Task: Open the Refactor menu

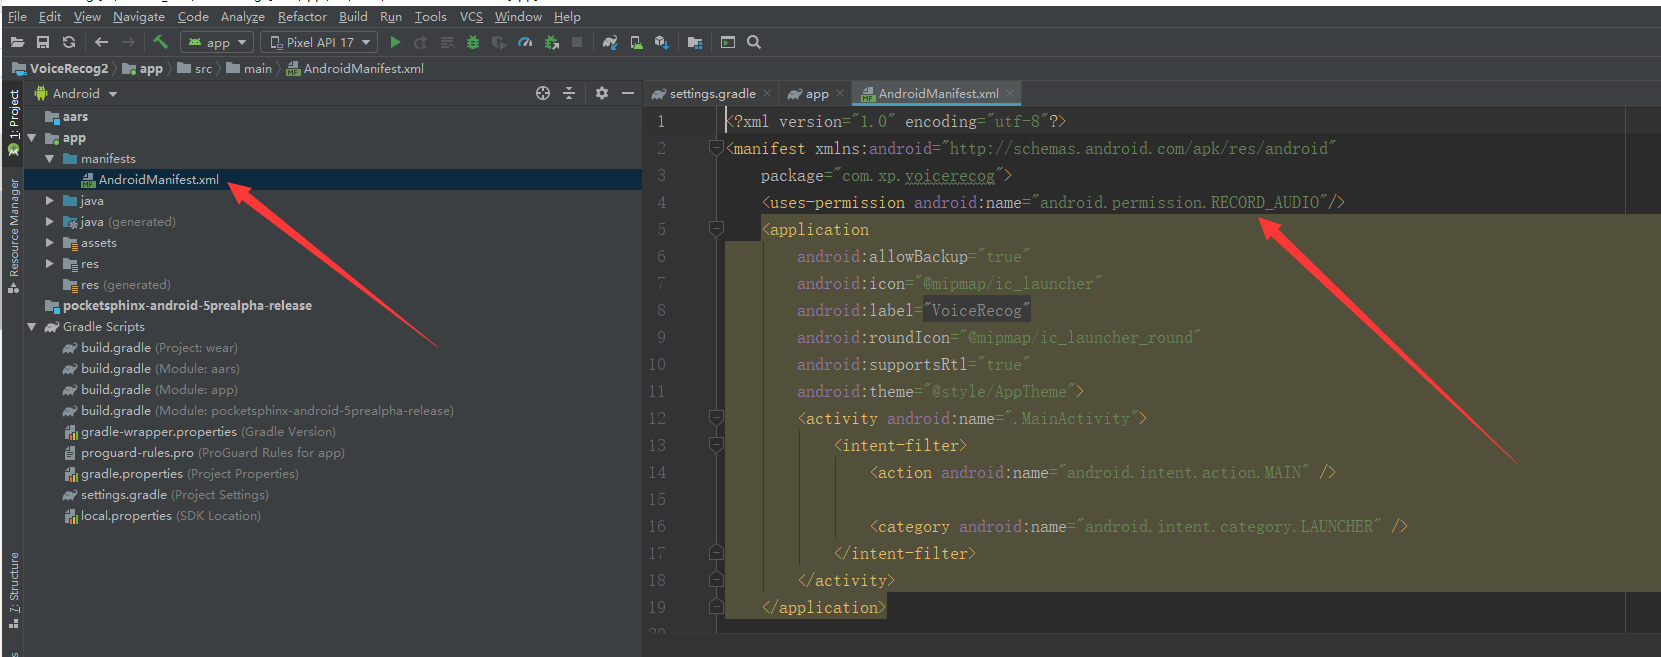Action: [302, 16]
